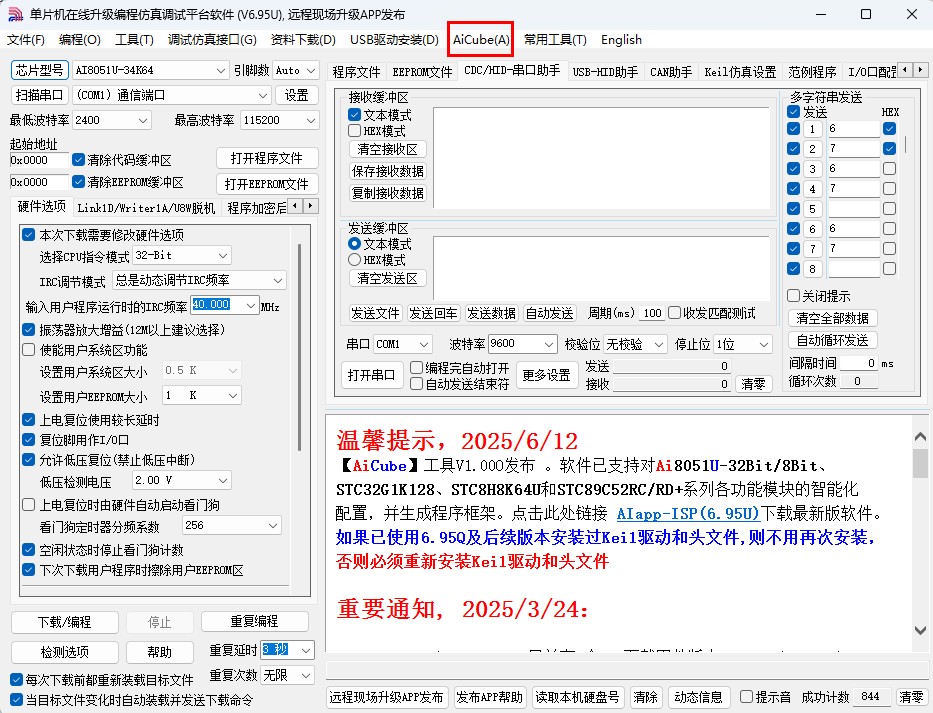Click 打开程序文件 button
The image size is (933, 713).
click(267, 158)
